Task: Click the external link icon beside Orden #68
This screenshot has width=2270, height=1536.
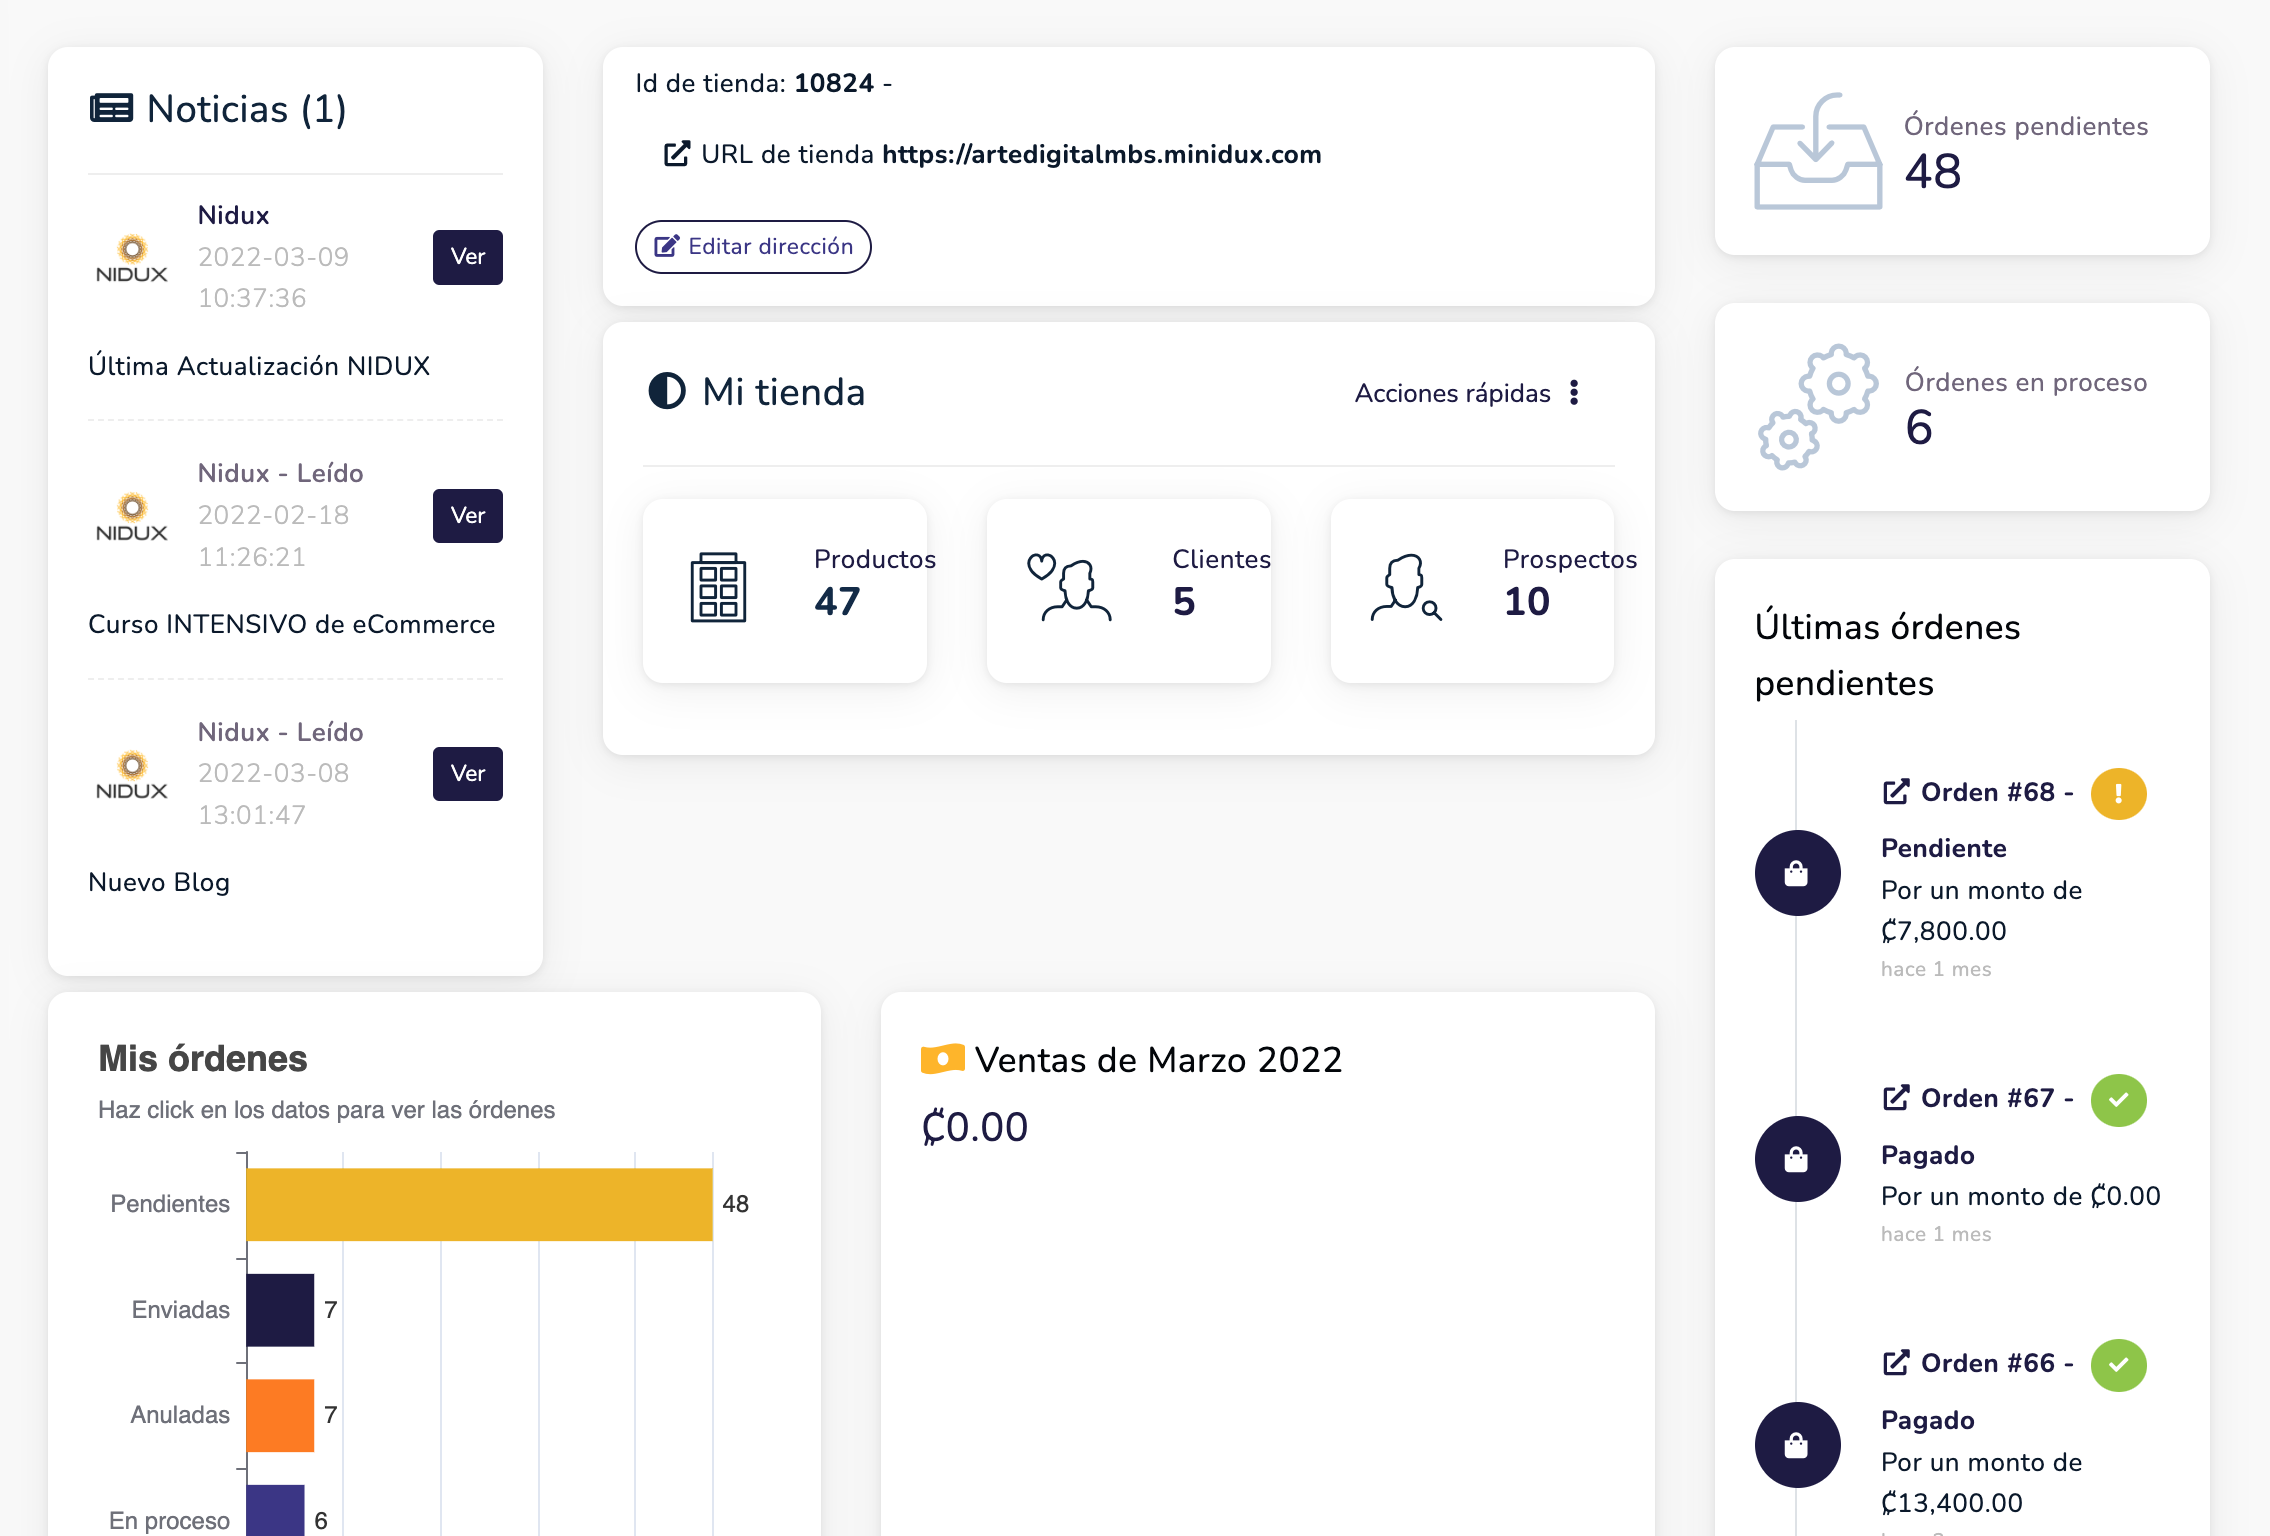Action: click(x=1896, y=792)
